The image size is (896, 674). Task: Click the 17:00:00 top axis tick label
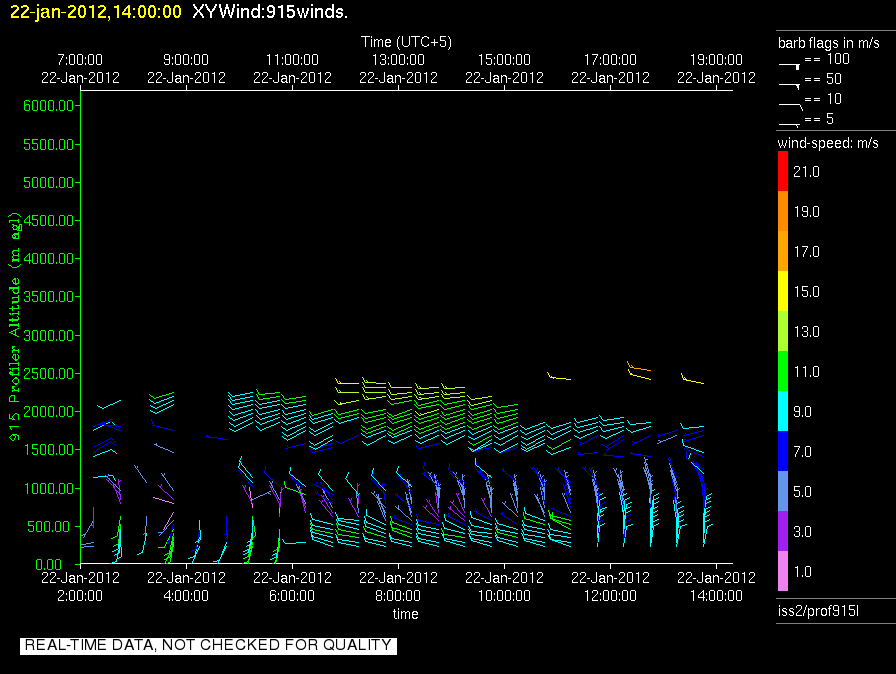pos(610,60)
